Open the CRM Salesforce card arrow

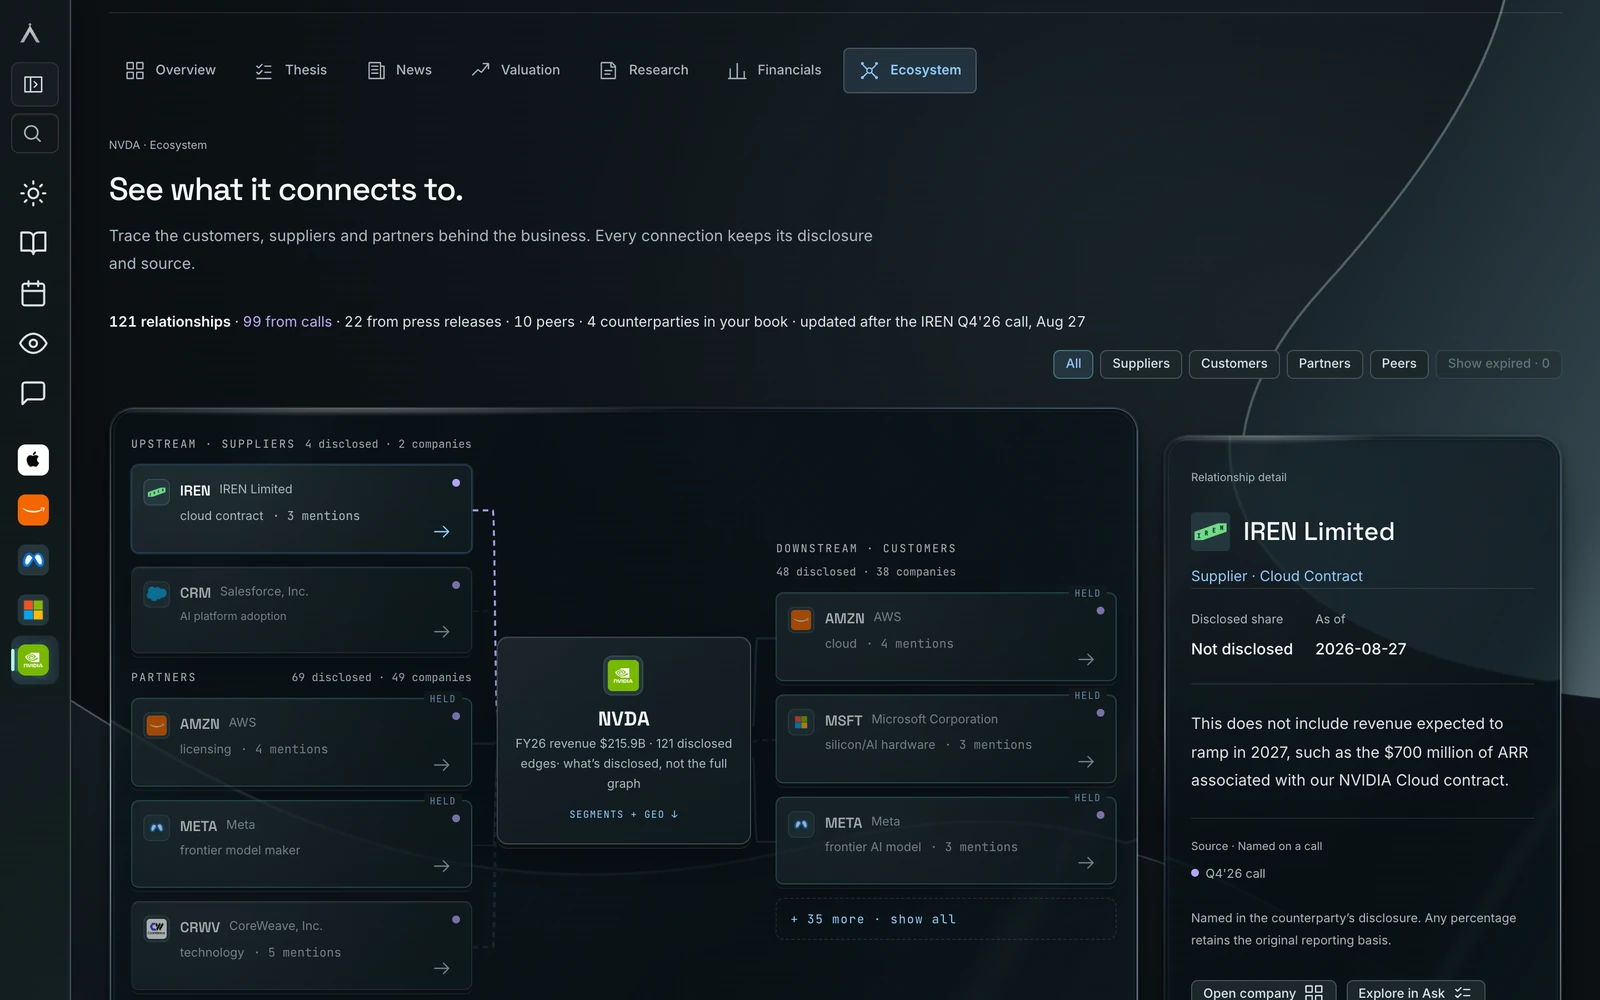442,632
